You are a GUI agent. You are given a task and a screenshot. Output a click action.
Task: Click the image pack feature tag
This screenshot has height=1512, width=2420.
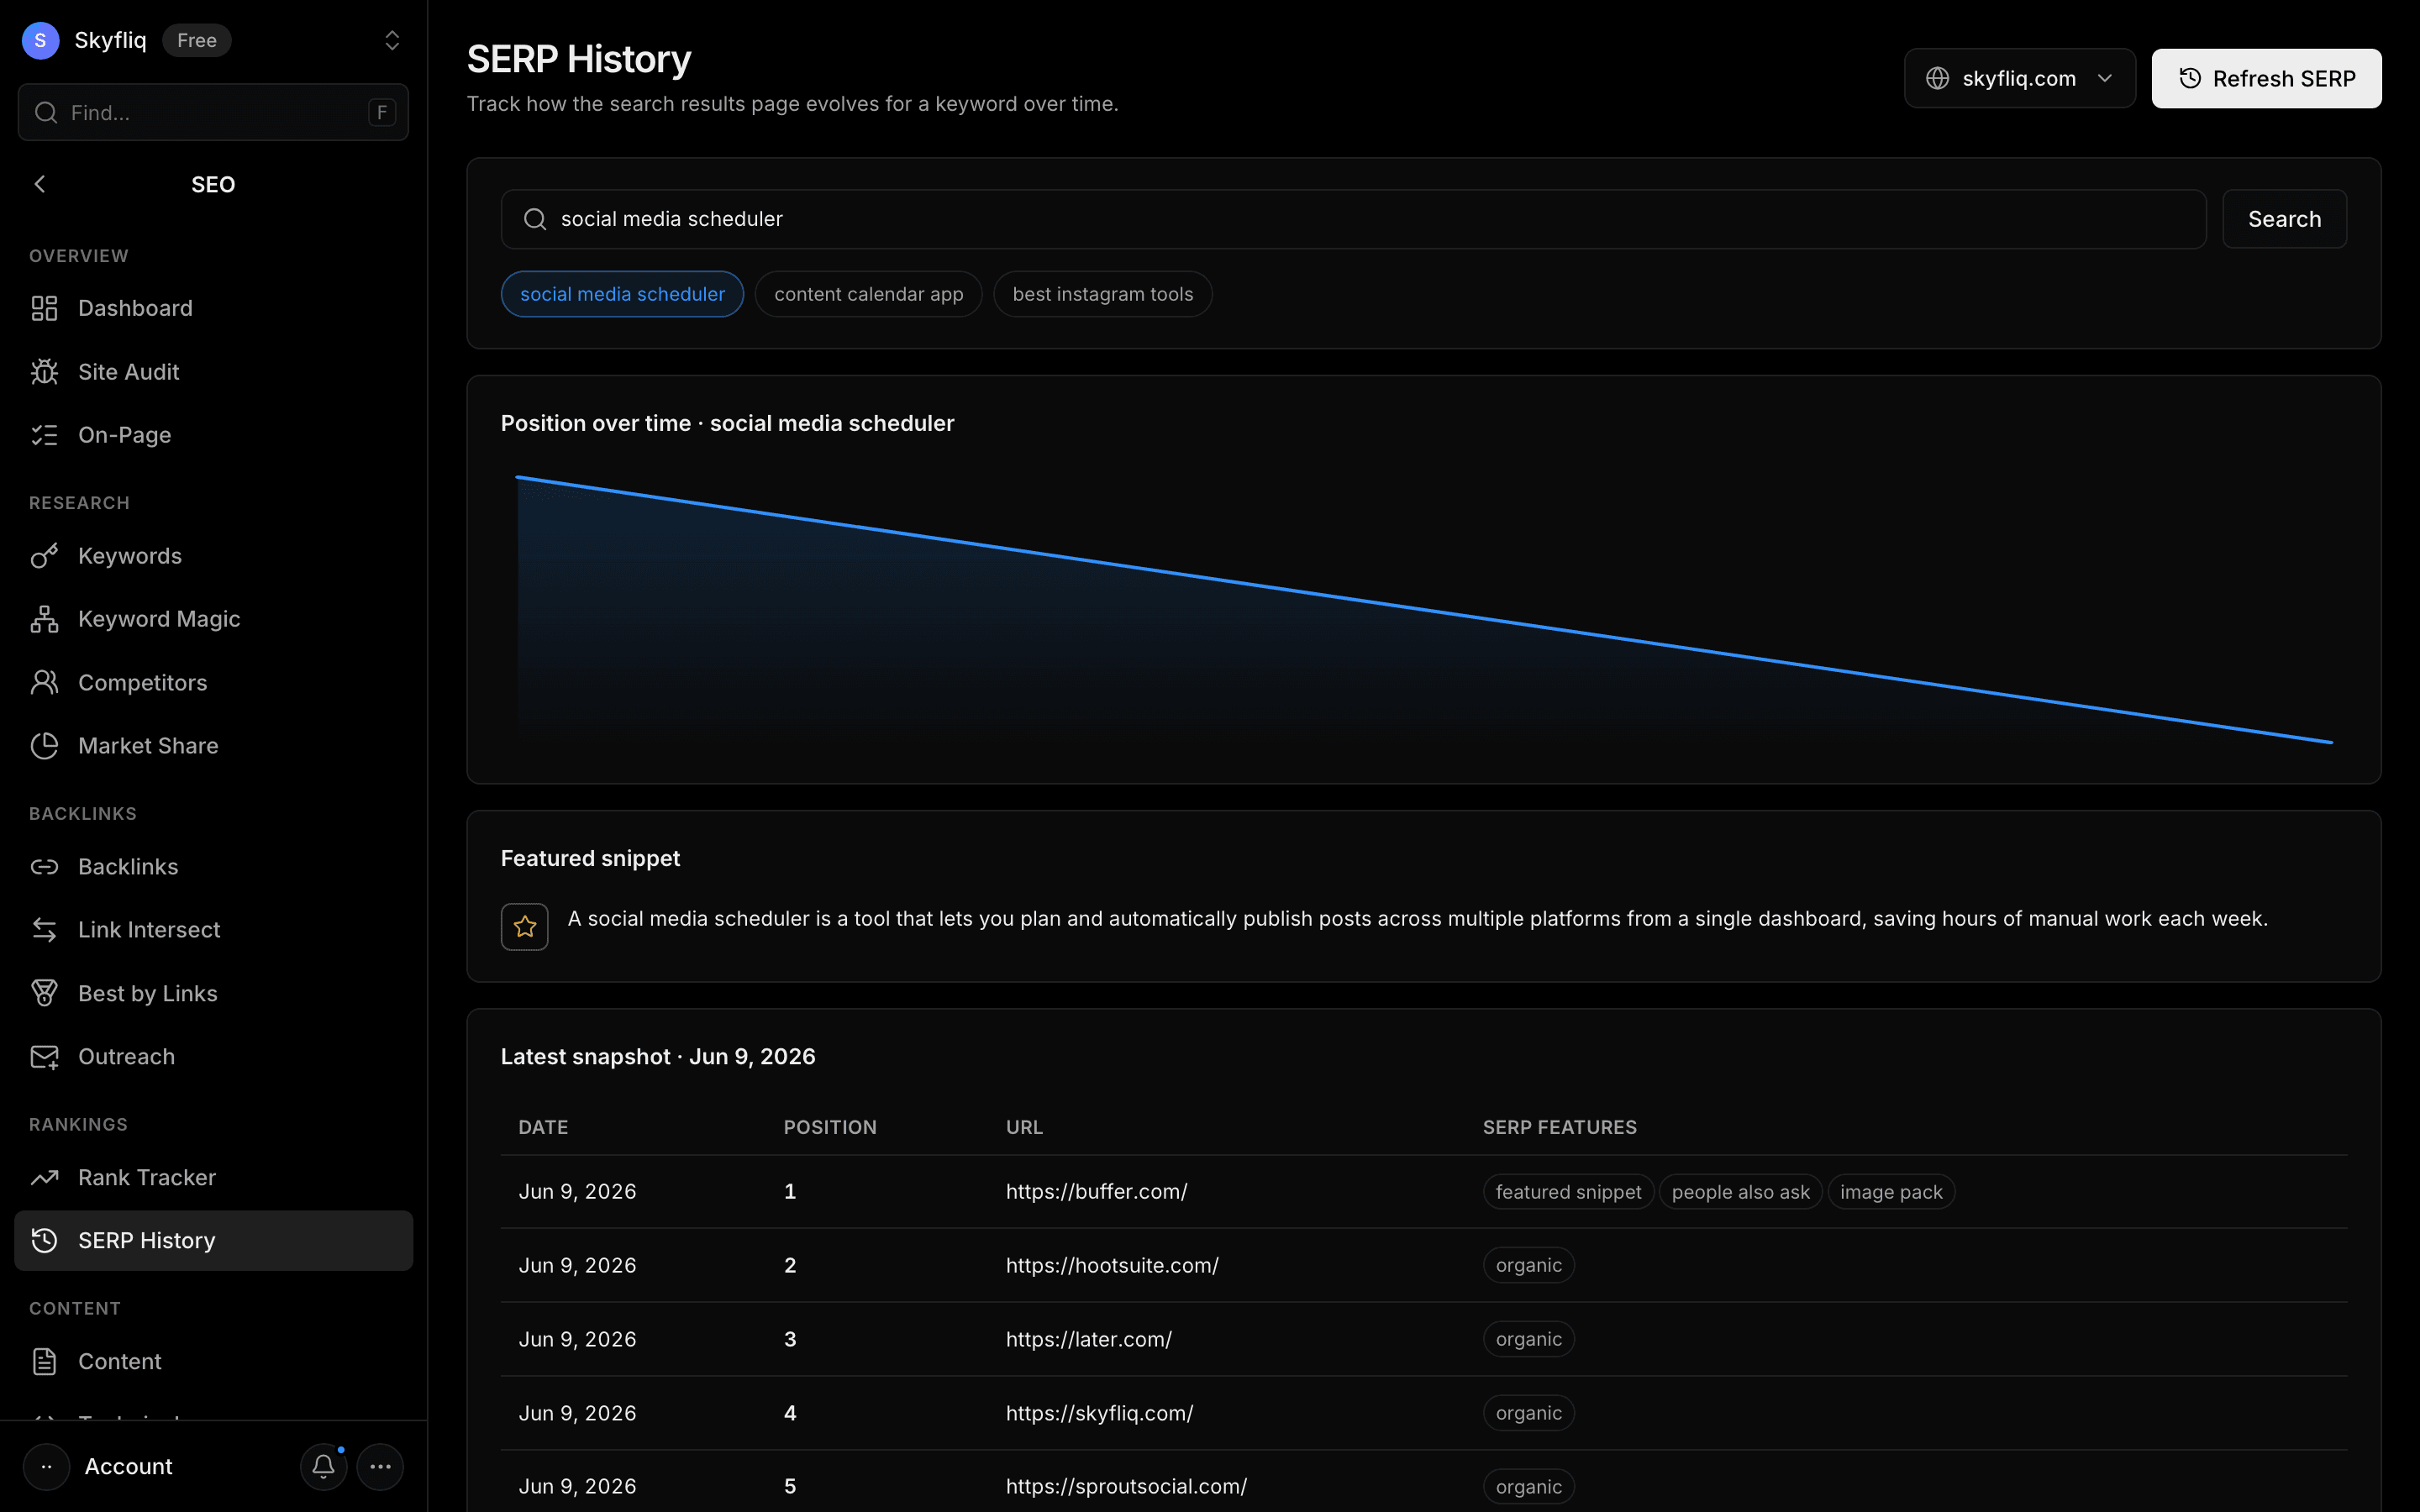click(1891, 1192)
